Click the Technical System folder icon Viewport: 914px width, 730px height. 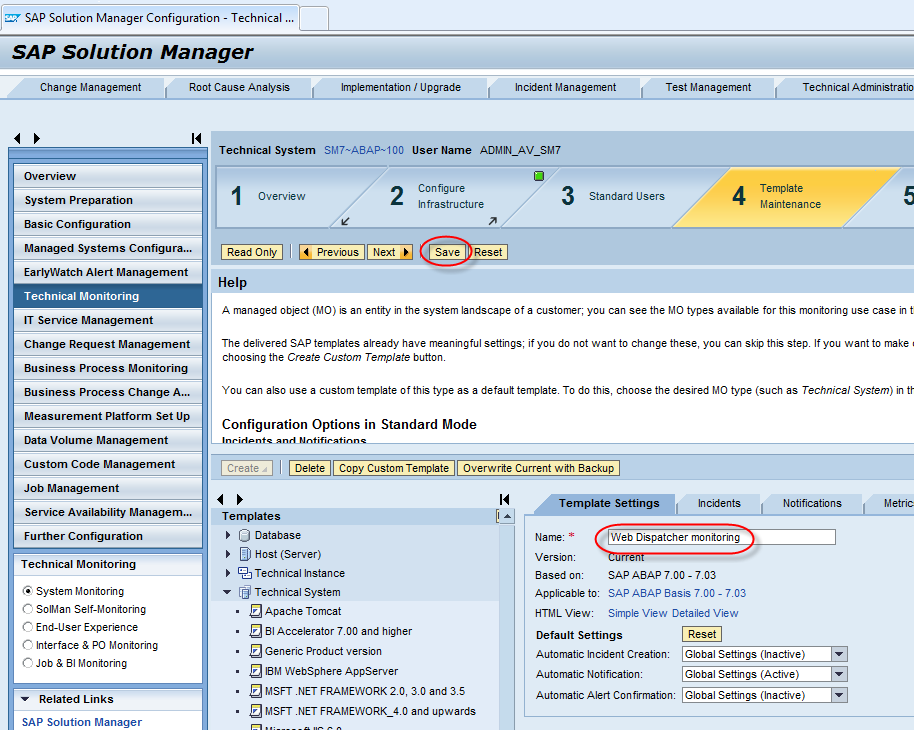[245, 592]
